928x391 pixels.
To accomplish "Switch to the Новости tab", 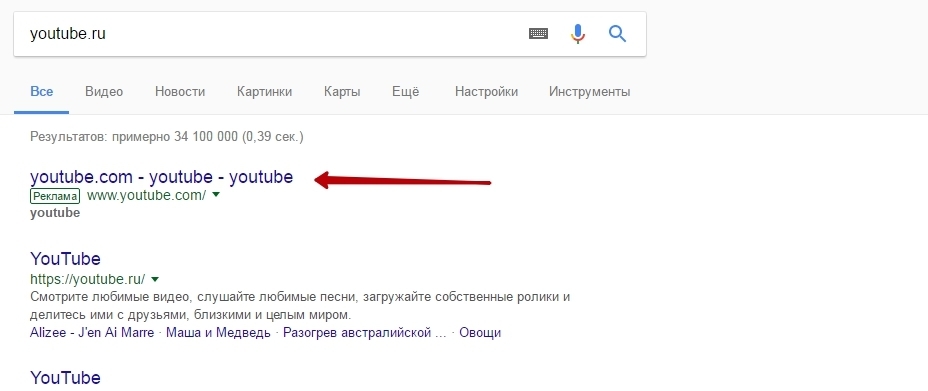I will [180, 92].
